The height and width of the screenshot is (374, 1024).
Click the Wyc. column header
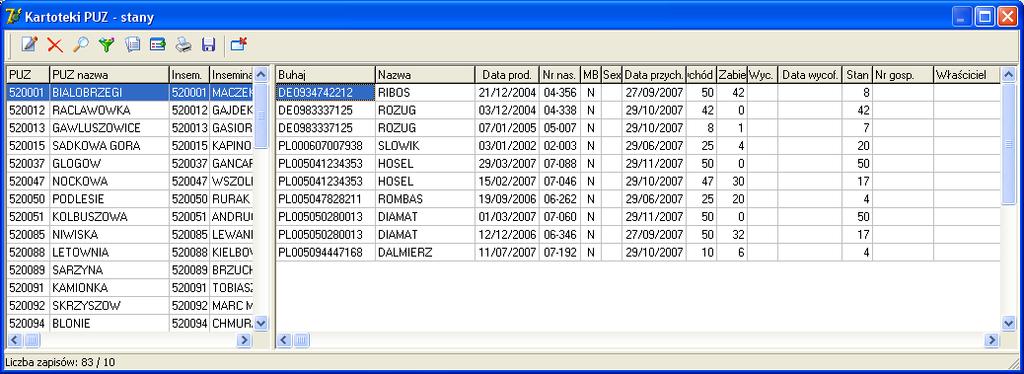[x=763, y=74]
